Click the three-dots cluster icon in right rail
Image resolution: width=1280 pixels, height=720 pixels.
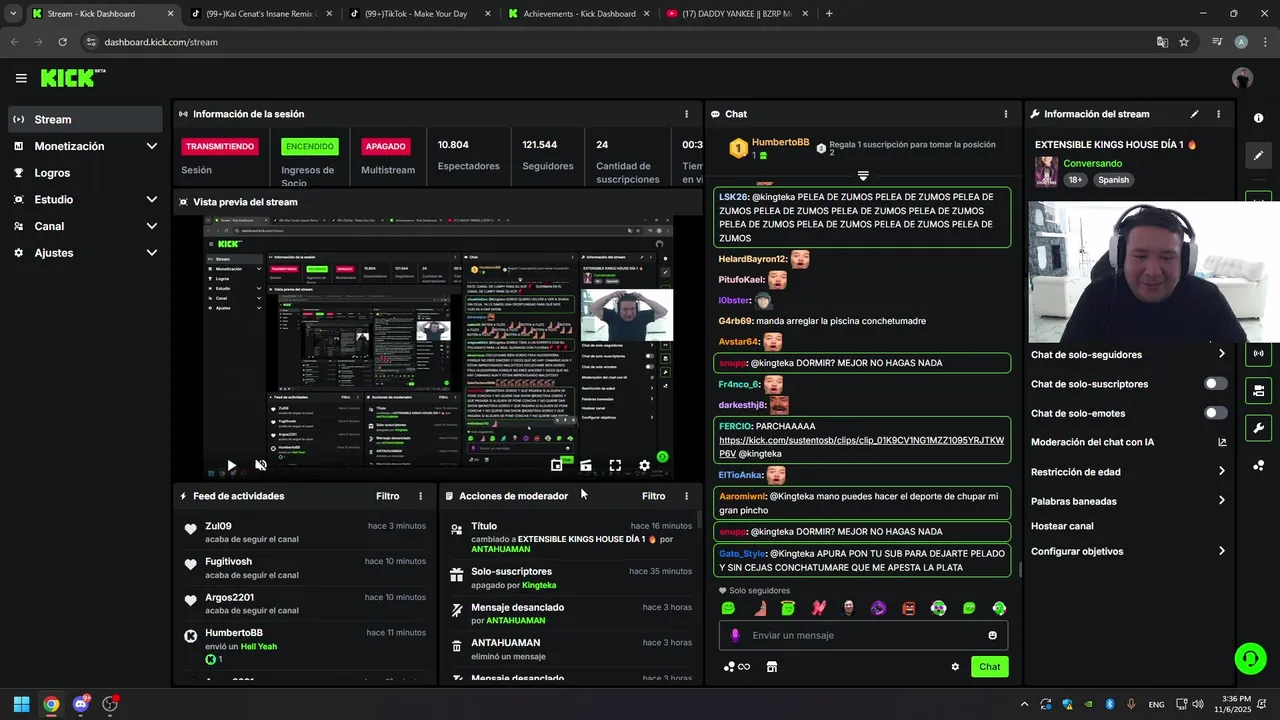1258,466
